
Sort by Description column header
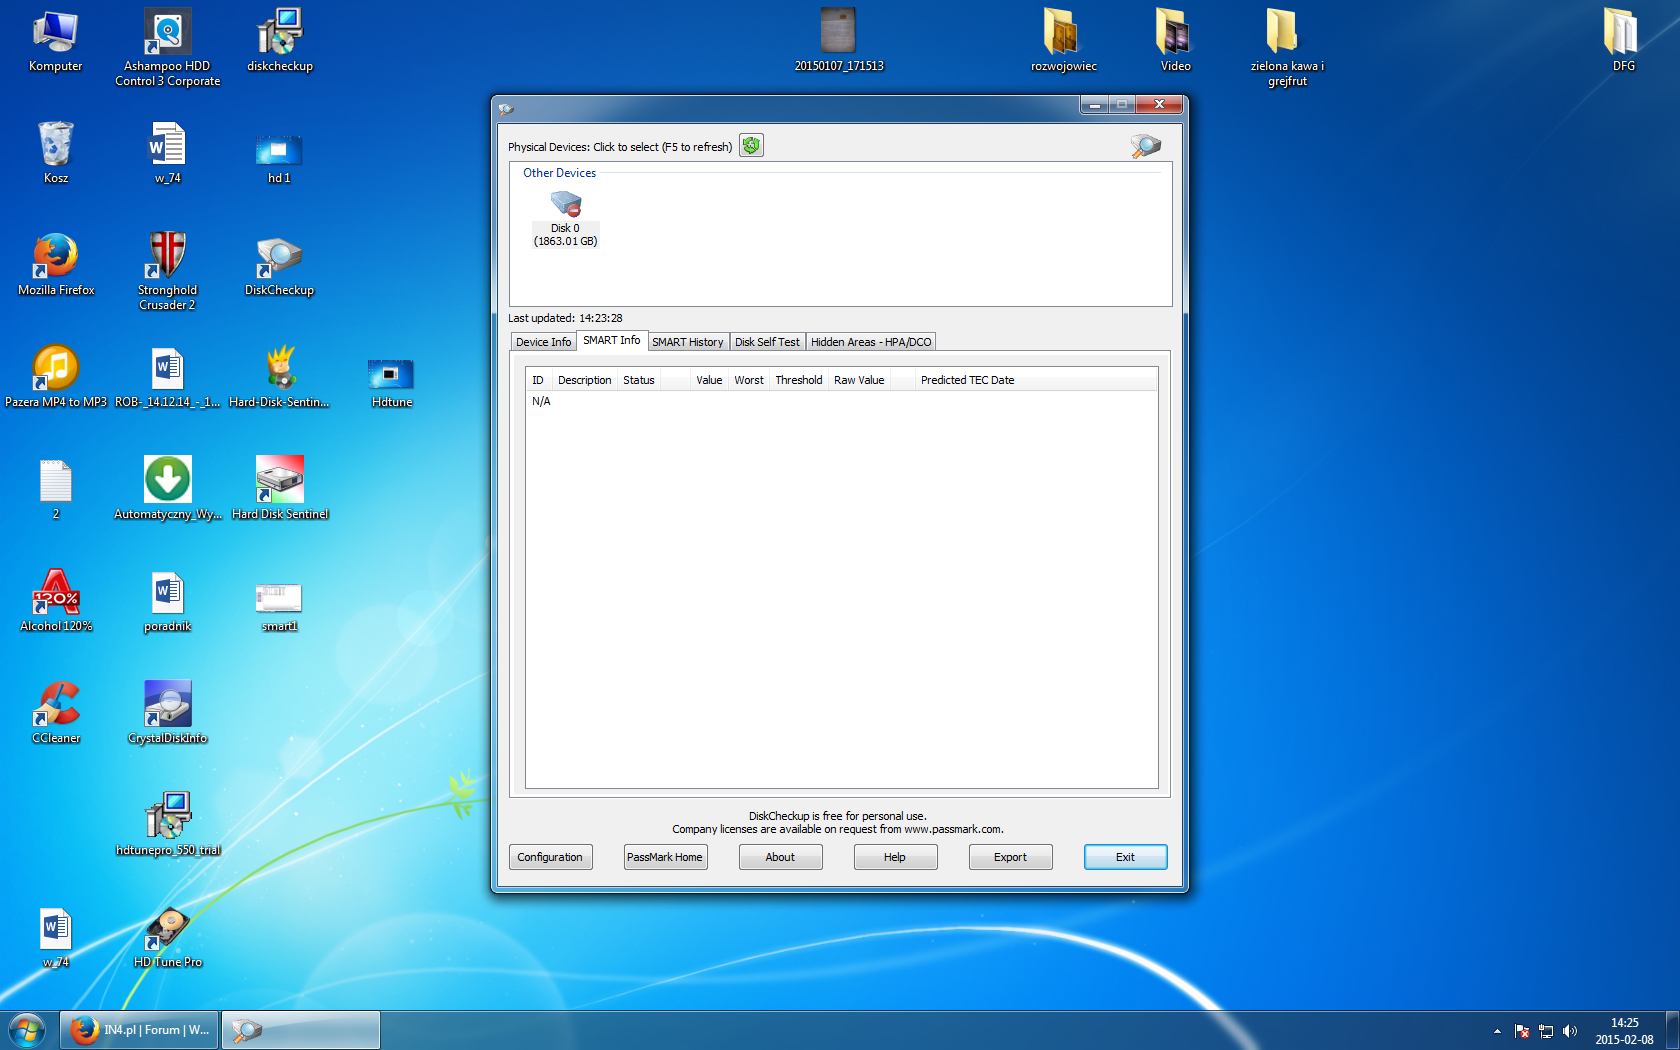point(584,380)
